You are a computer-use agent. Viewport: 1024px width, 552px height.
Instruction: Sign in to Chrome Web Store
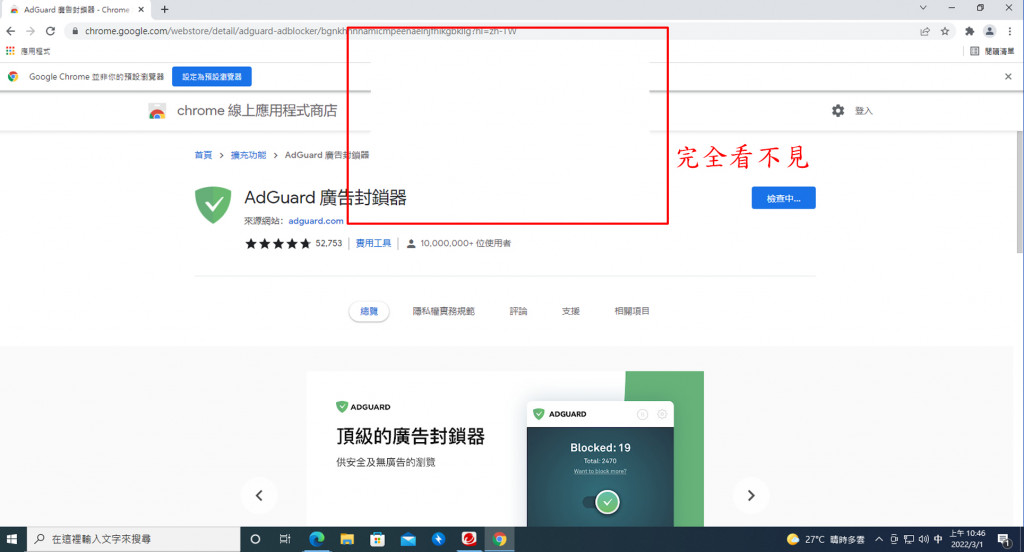[863, 111]
